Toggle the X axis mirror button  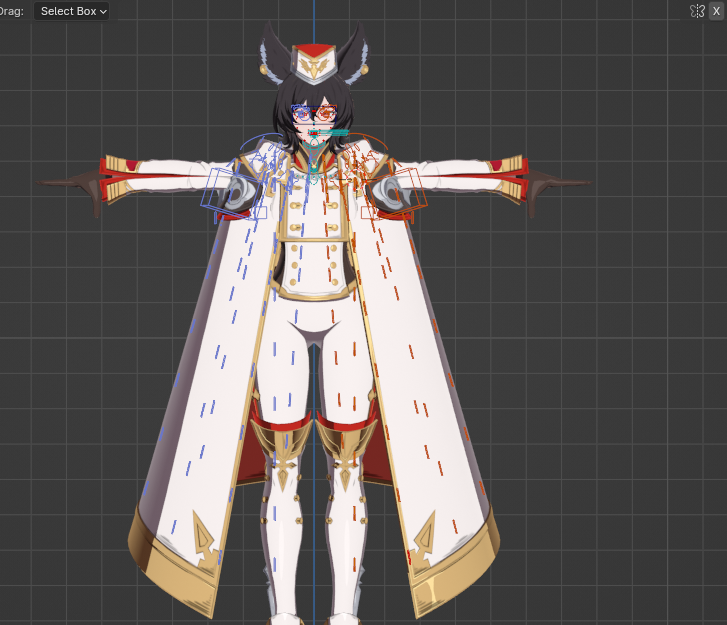(x=716, y=11)
